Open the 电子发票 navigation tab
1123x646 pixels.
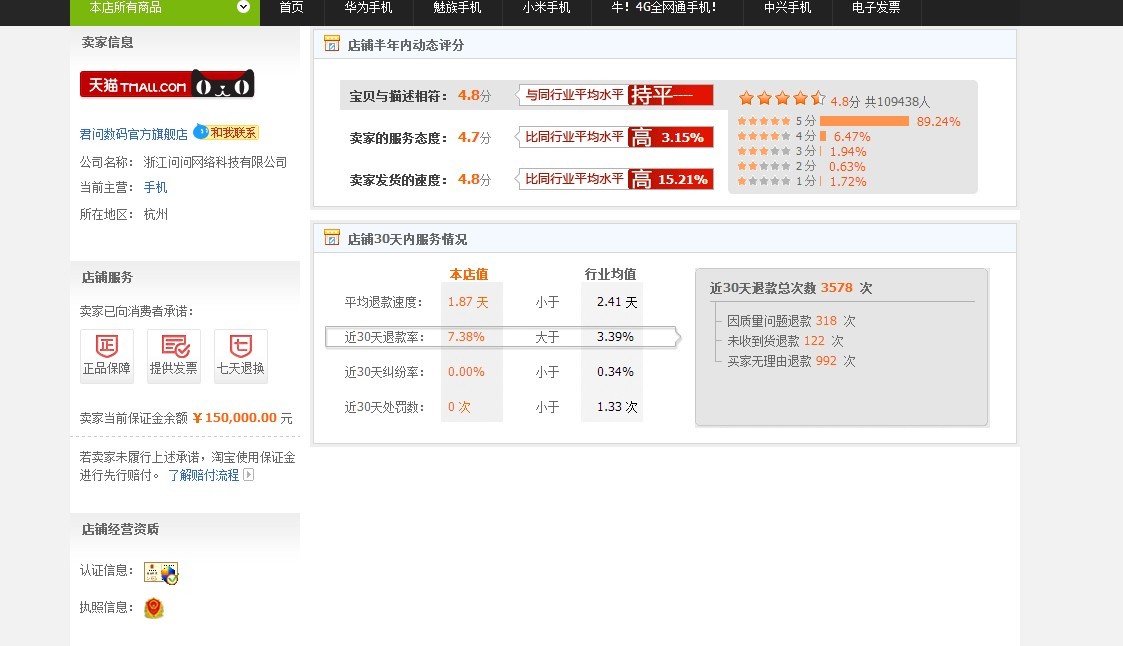(876, 8)
